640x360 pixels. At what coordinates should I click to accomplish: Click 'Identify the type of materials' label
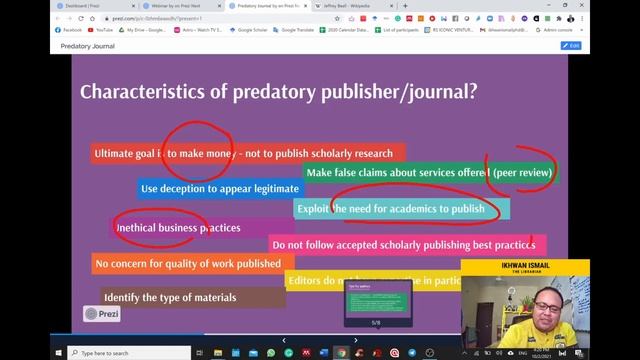point(193,298)
